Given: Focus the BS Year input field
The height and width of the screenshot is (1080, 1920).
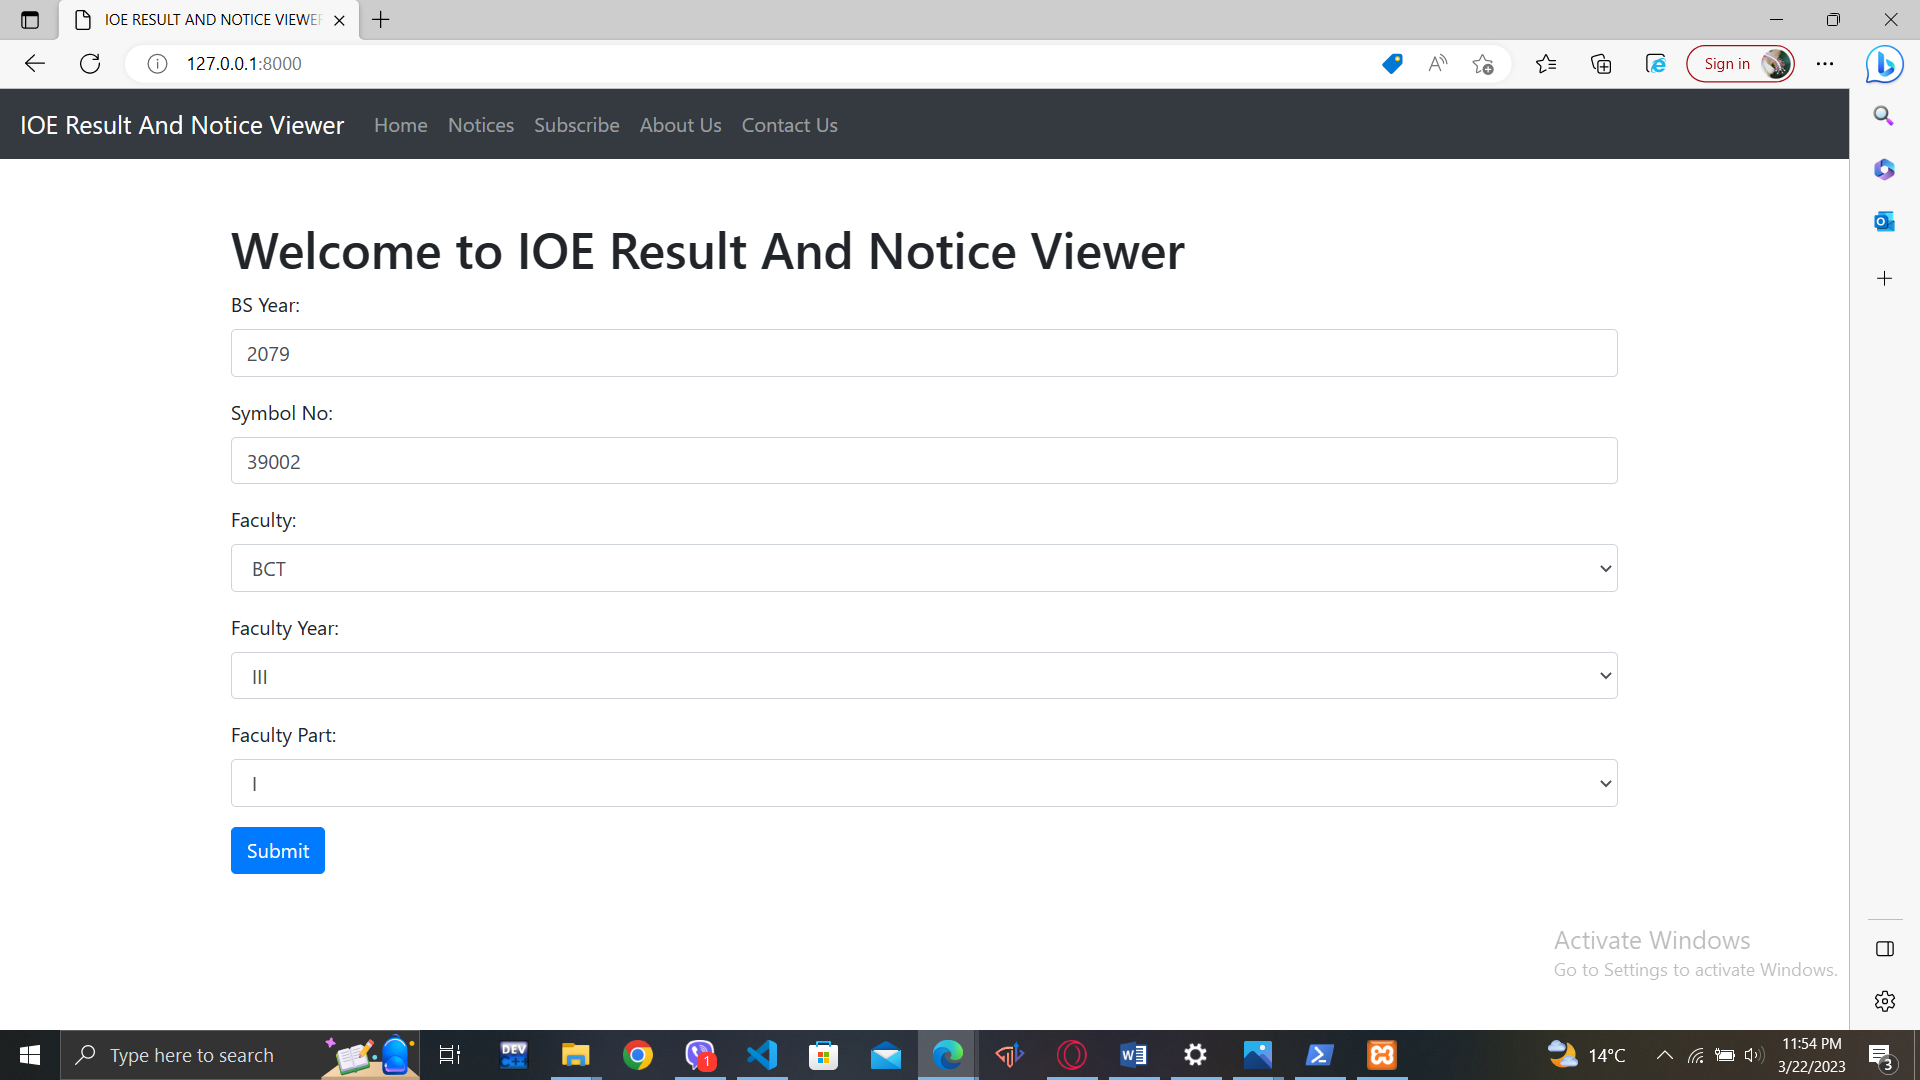Looking at the screenshot, I should [924, 353].
